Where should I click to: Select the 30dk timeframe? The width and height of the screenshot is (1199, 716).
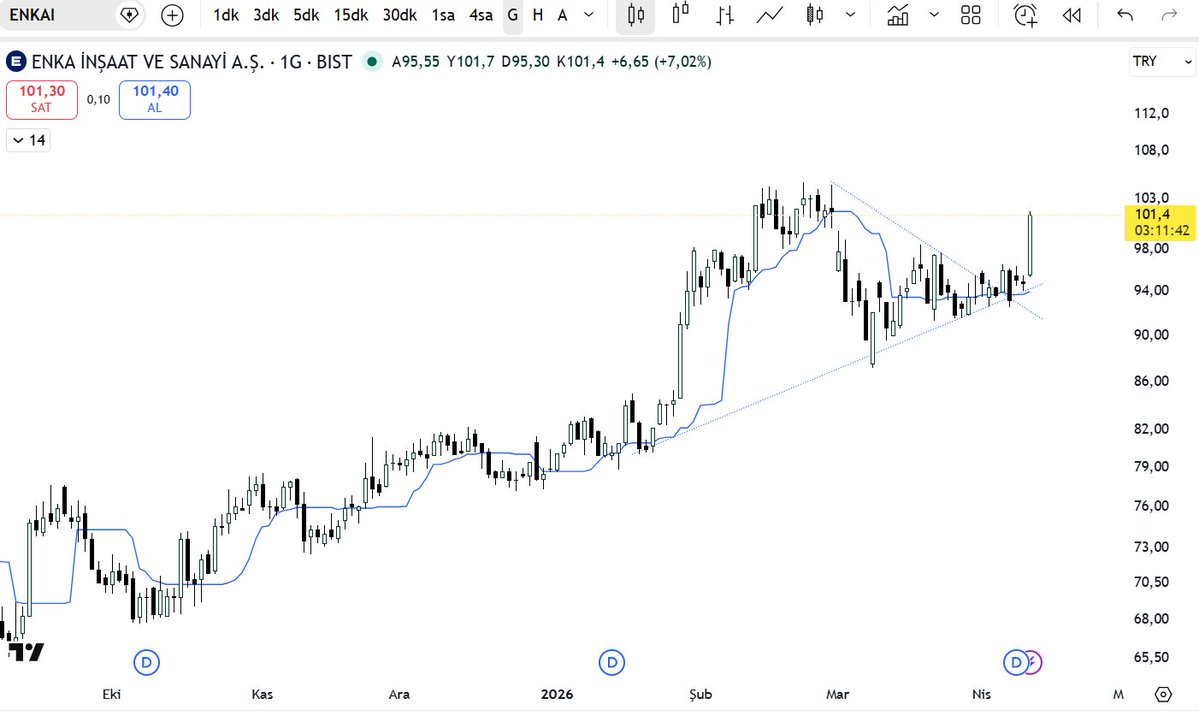tap(399, 15)
